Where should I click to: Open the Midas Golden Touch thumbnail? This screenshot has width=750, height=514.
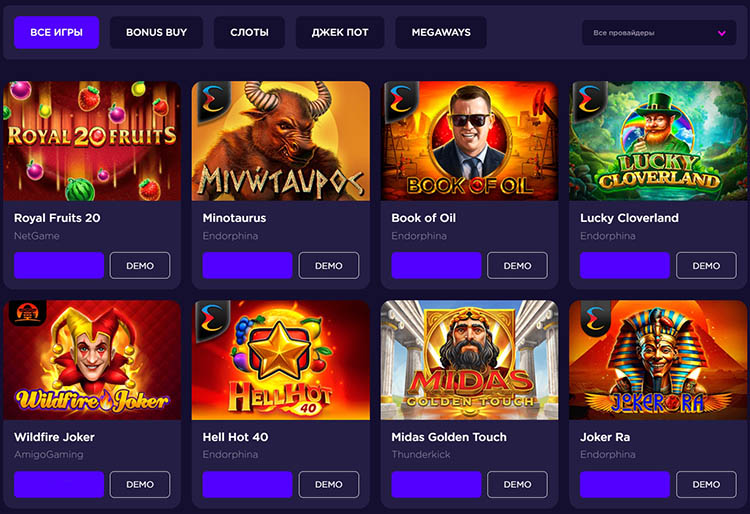tap(469, 360)
